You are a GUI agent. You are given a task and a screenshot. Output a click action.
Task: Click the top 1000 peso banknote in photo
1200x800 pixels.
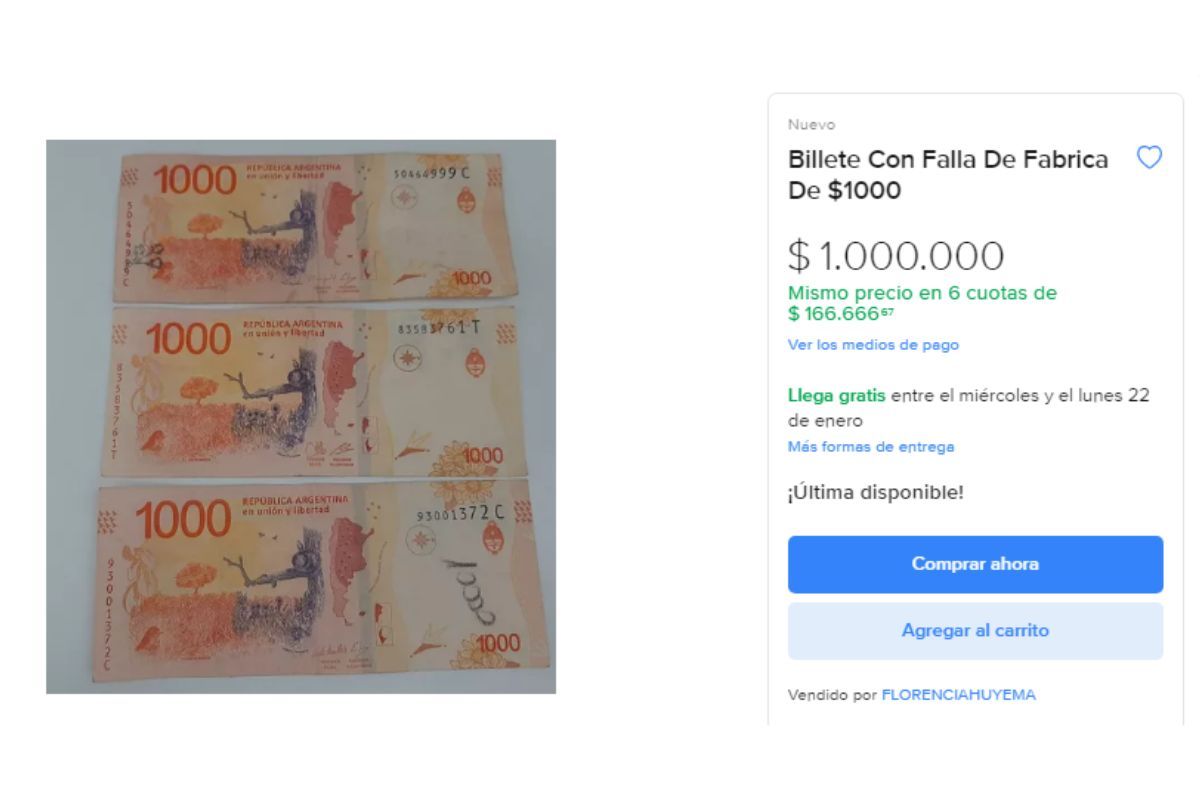(x=315, y=226)
